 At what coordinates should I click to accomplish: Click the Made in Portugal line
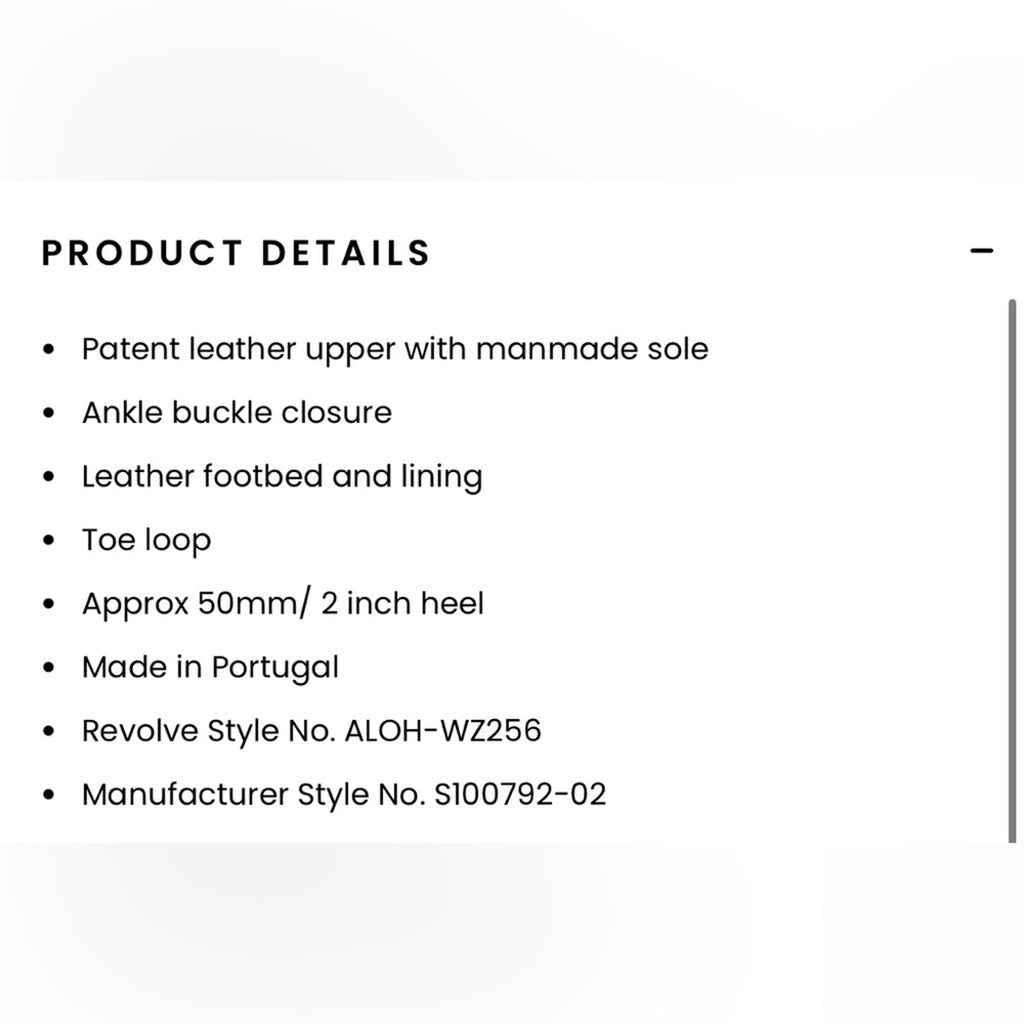tap(210, 667)
